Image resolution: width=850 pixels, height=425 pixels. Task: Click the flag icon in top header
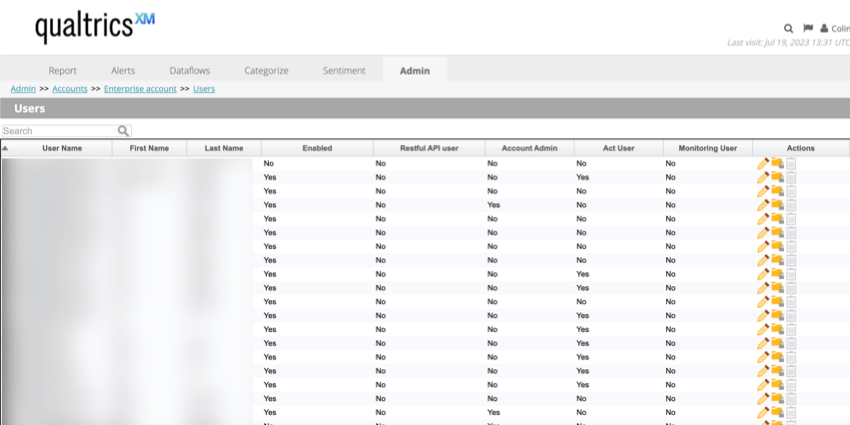click(807, 29)
